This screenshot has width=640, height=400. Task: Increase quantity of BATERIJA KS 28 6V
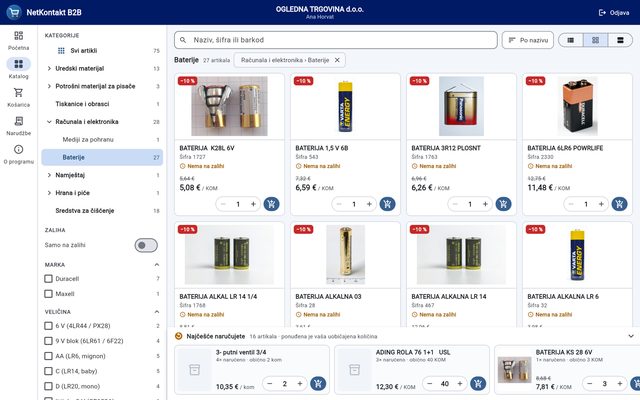pyautogui.click(x=620, y=384)
